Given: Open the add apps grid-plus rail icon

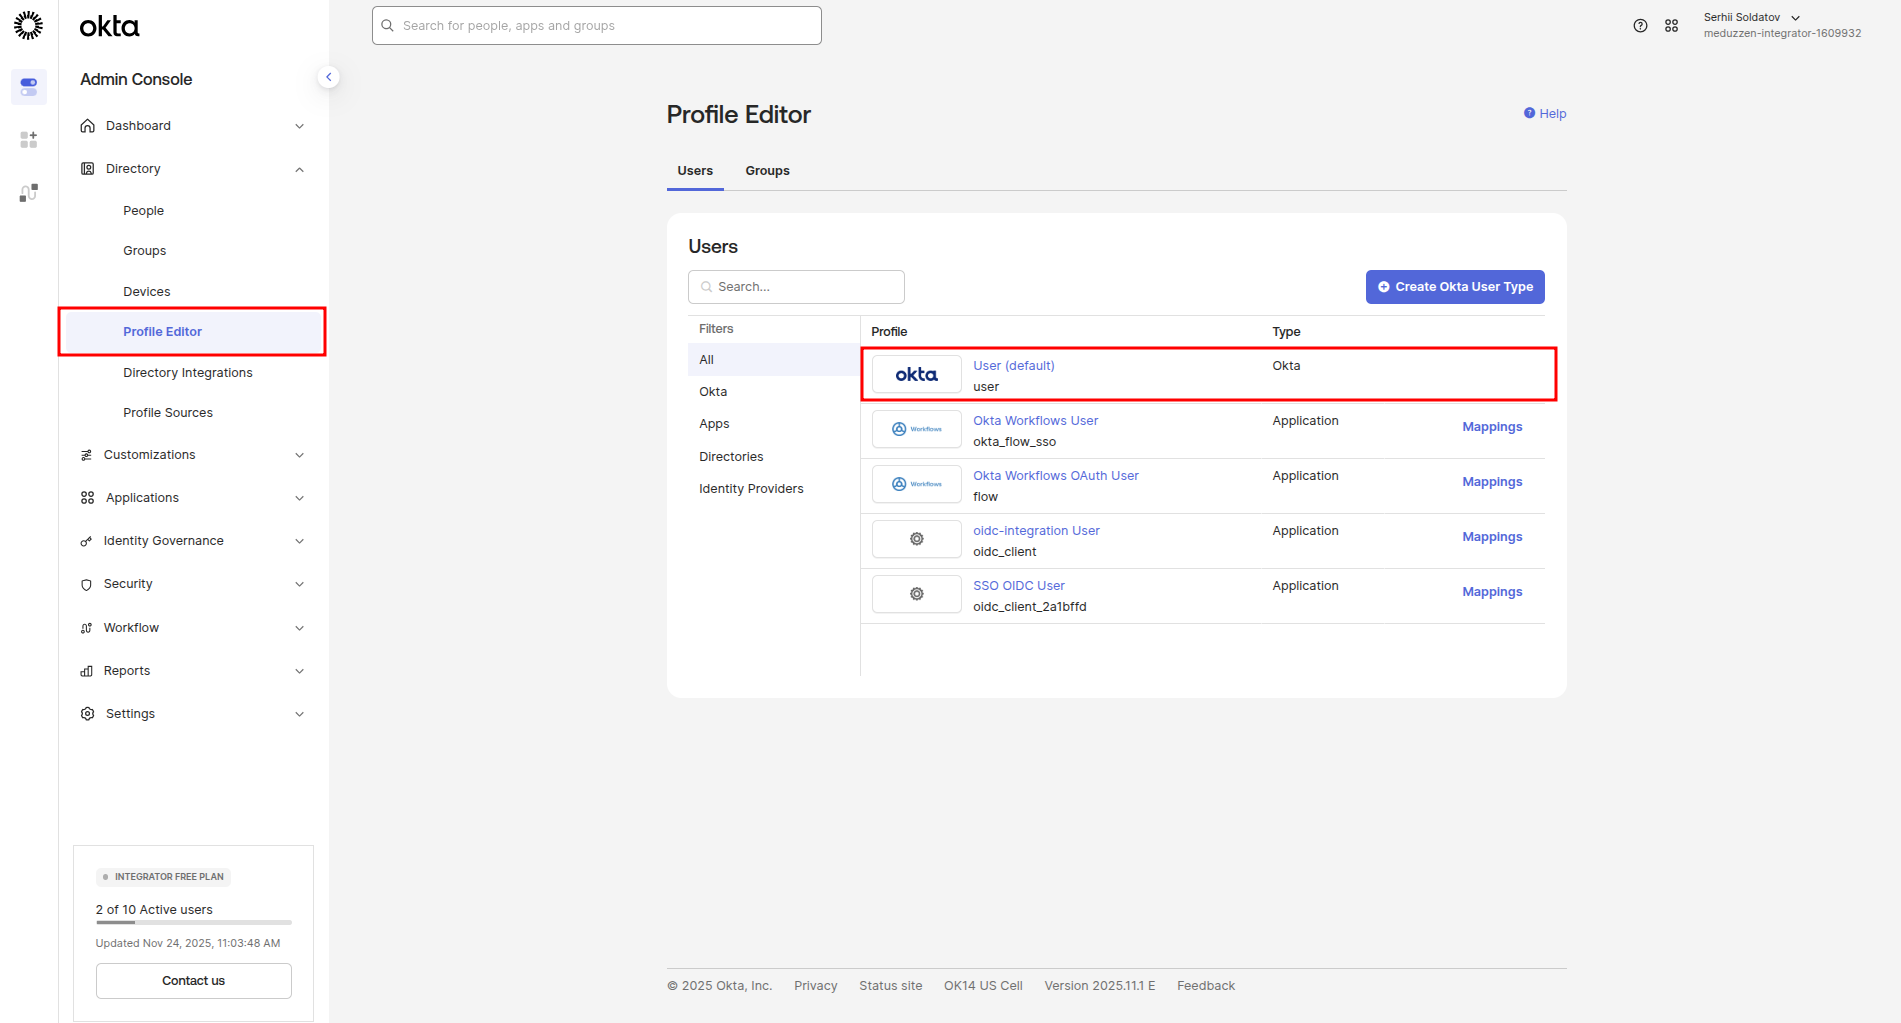Looking at the screenshot, I should (29, 140).
